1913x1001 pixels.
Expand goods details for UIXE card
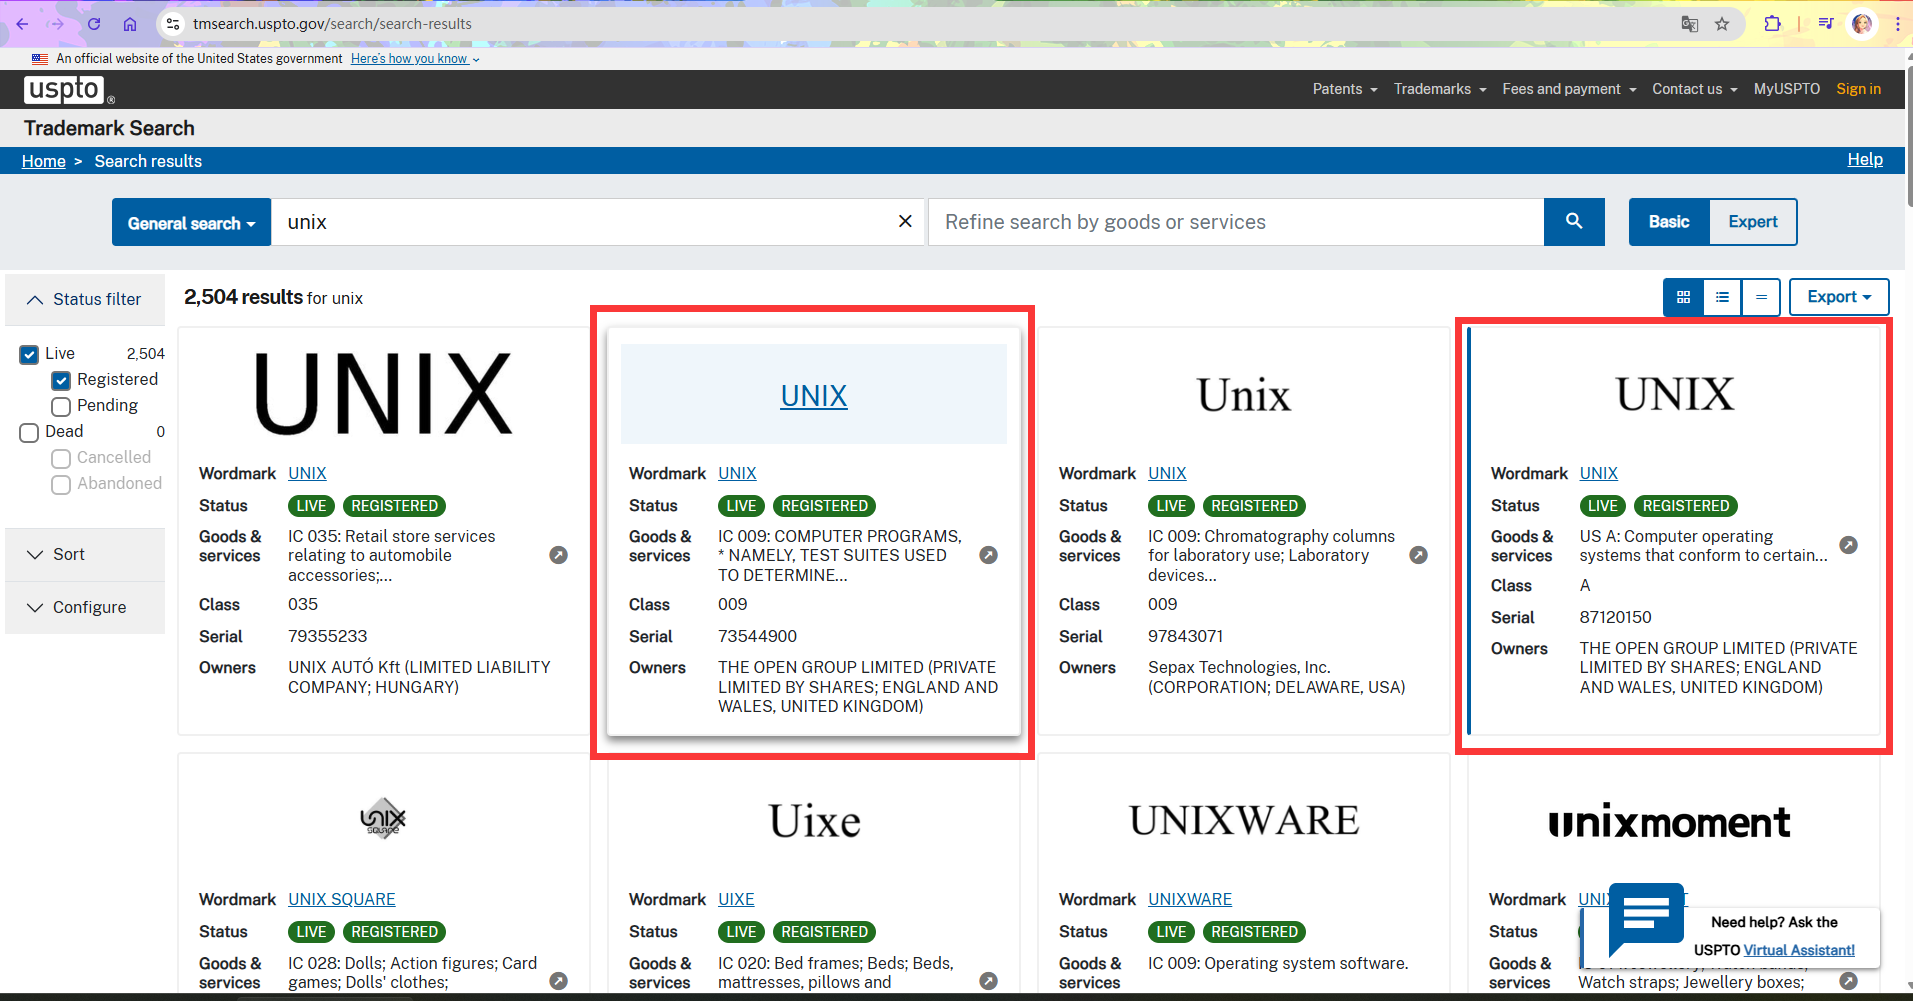click(x=989, y=981)
